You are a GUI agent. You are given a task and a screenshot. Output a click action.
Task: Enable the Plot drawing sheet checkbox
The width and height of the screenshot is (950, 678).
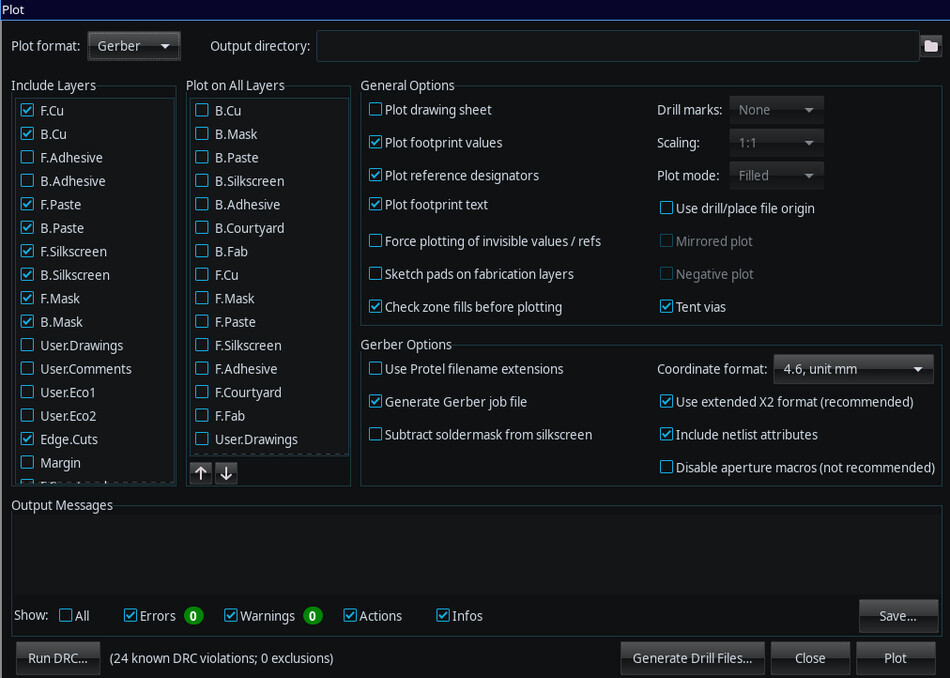click(376, 110)
